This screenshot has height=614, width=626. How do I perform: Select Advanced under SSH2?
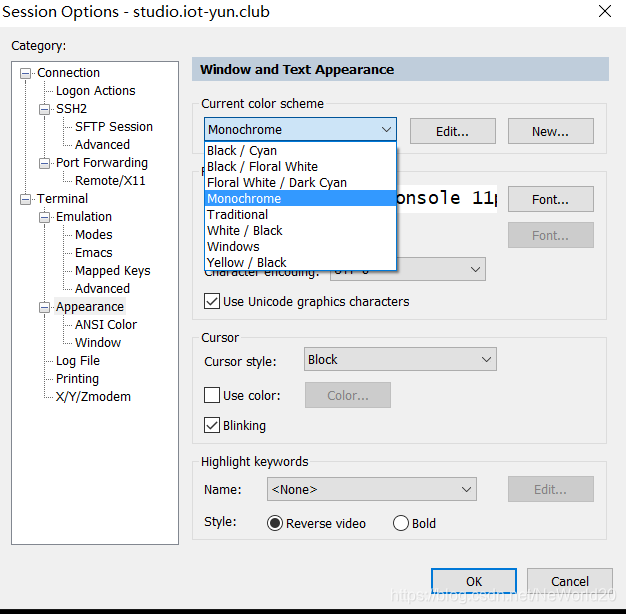102,145
